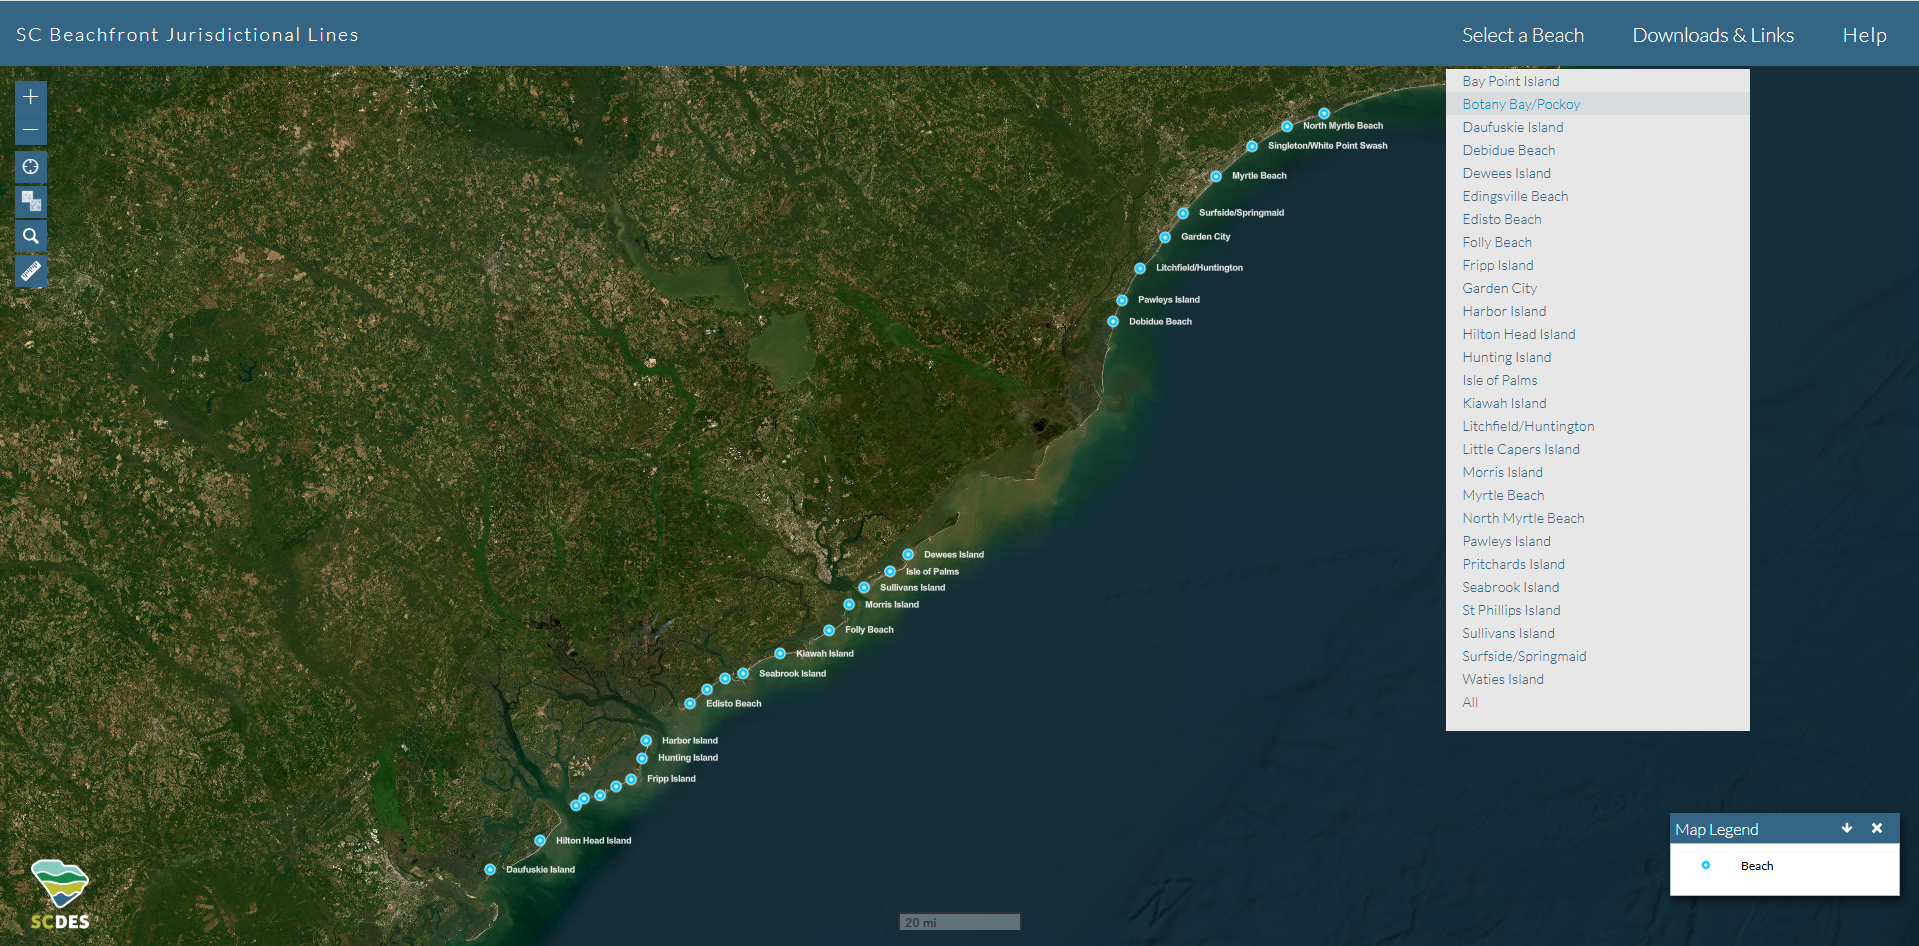Zoom out of the map
Viewport: 1919px width, 946px height.
pos(31,130)
